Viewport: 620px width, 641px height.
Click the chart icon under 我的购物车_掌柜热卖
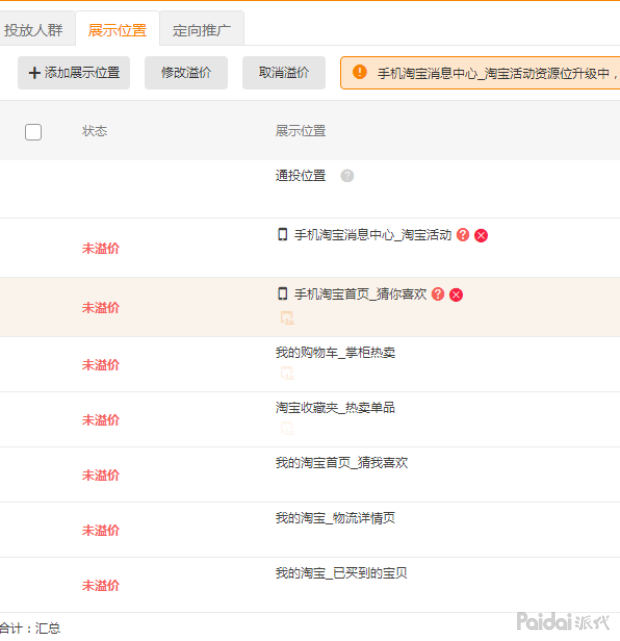point(287,373)
